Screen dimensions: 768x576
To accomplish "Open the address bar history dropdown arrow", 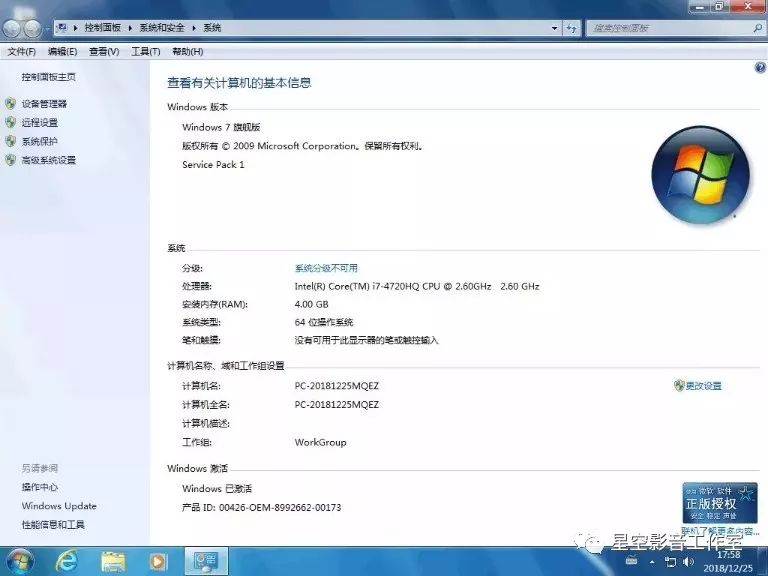I will point(554,28).
